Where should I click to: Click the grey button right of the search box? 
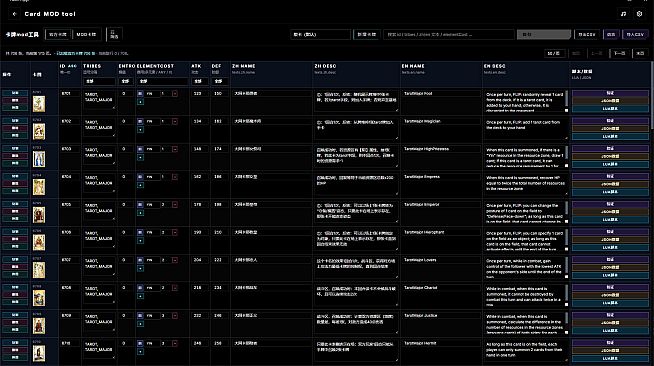544,35
